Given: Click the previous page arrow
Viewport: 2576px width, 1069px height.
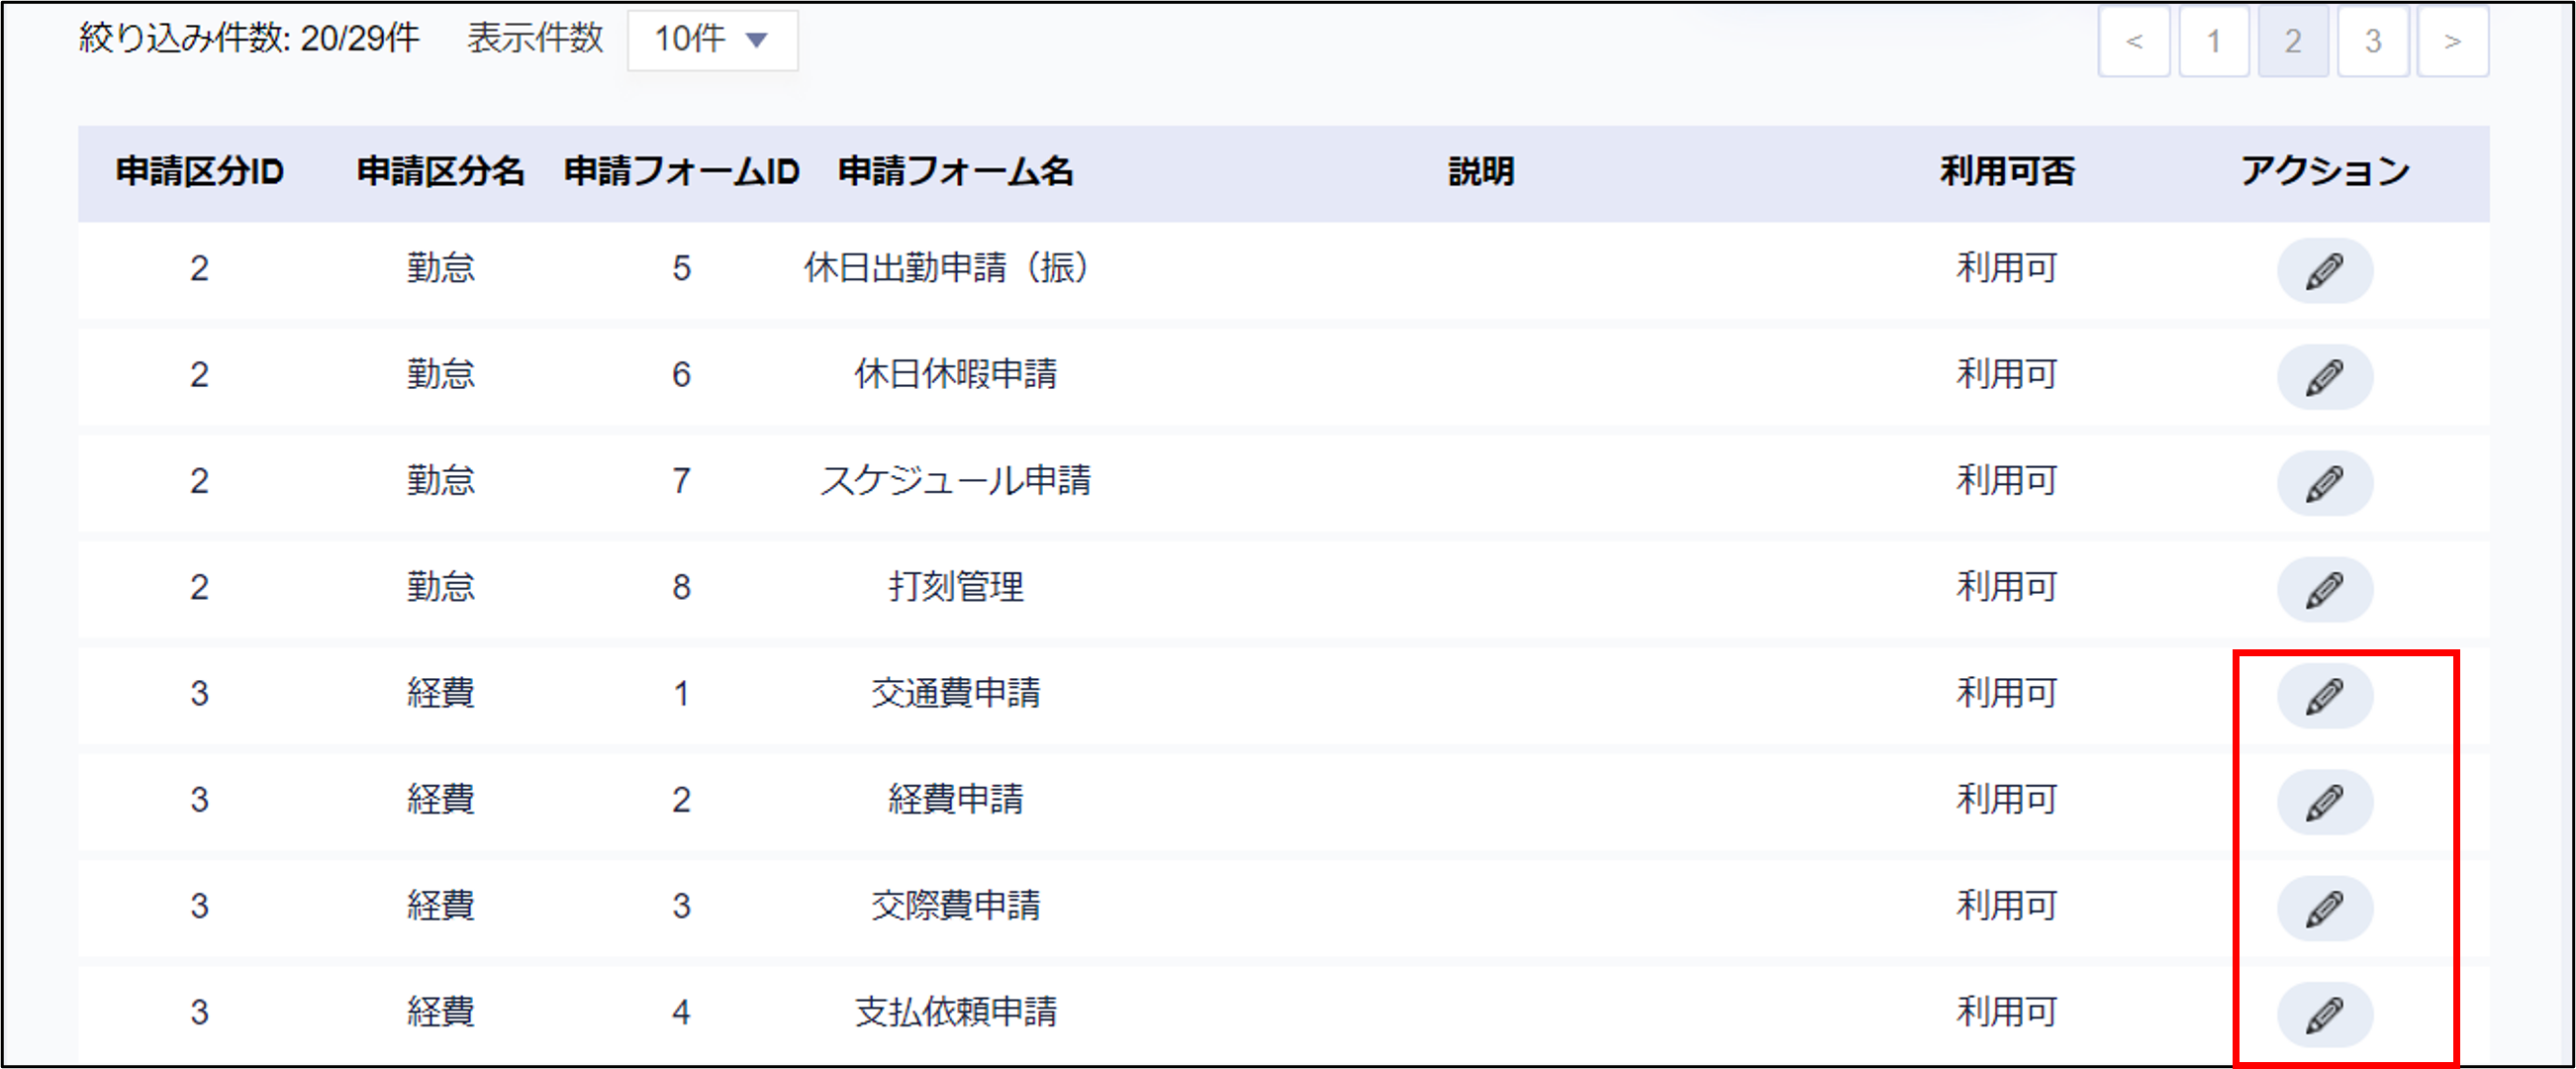Looking at the screenshot, I should (x=2133, y=41).
